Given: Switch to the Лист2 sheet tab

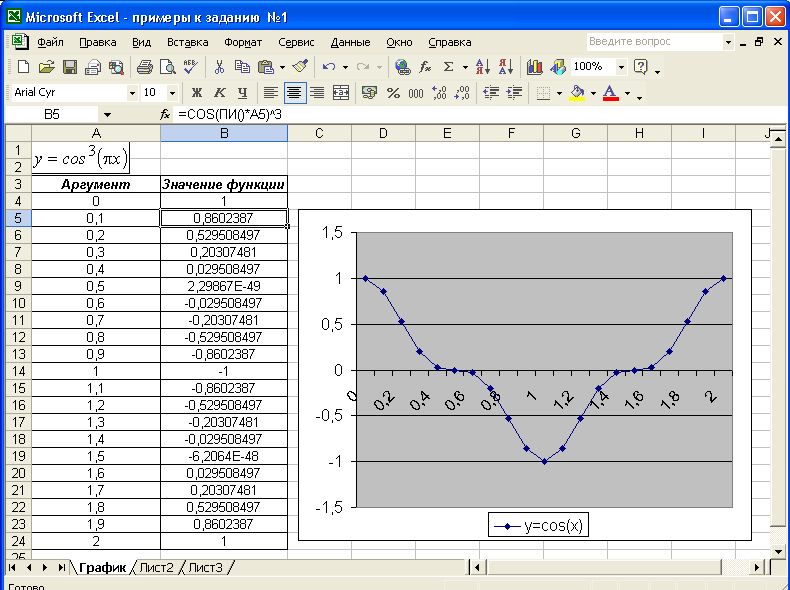Looking at the screenshot, I should click(x=157, y=567).
